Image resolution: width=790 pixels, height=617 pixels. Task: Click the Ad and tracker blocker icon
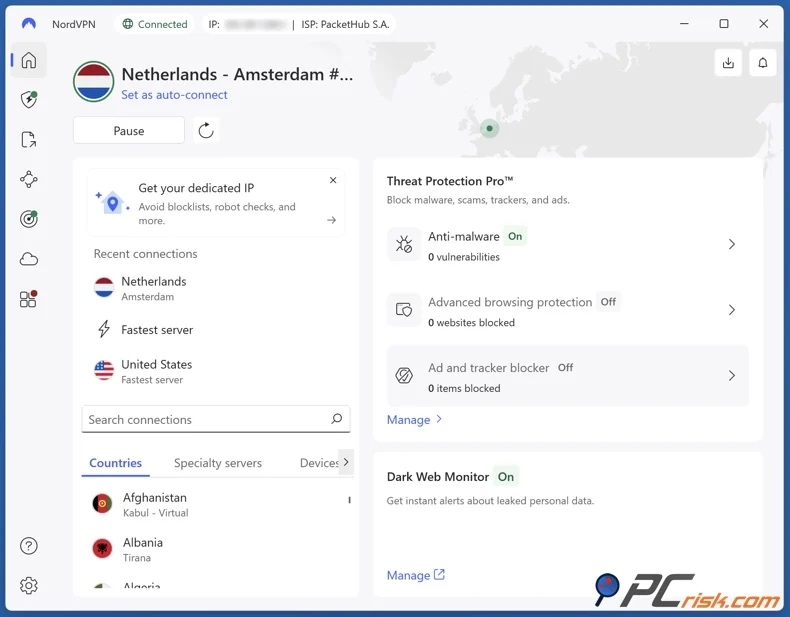404,375
